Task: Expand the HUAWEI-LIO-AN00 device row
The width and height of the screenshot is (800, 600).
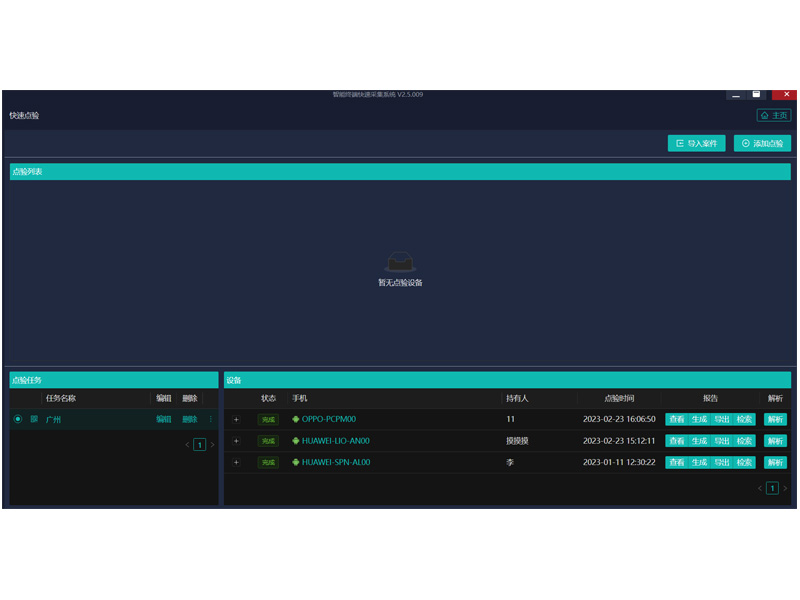Action: tap(236, 441)
